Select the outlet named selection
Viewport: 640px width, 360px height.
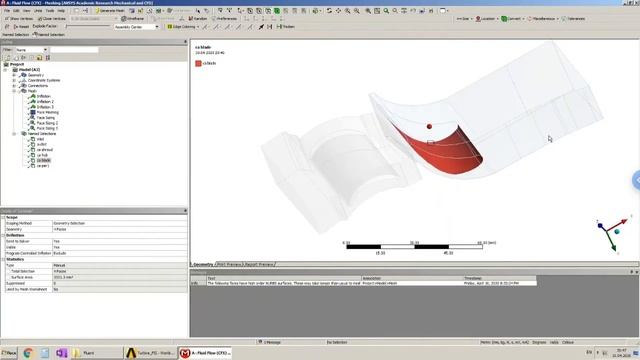point(41,144)
